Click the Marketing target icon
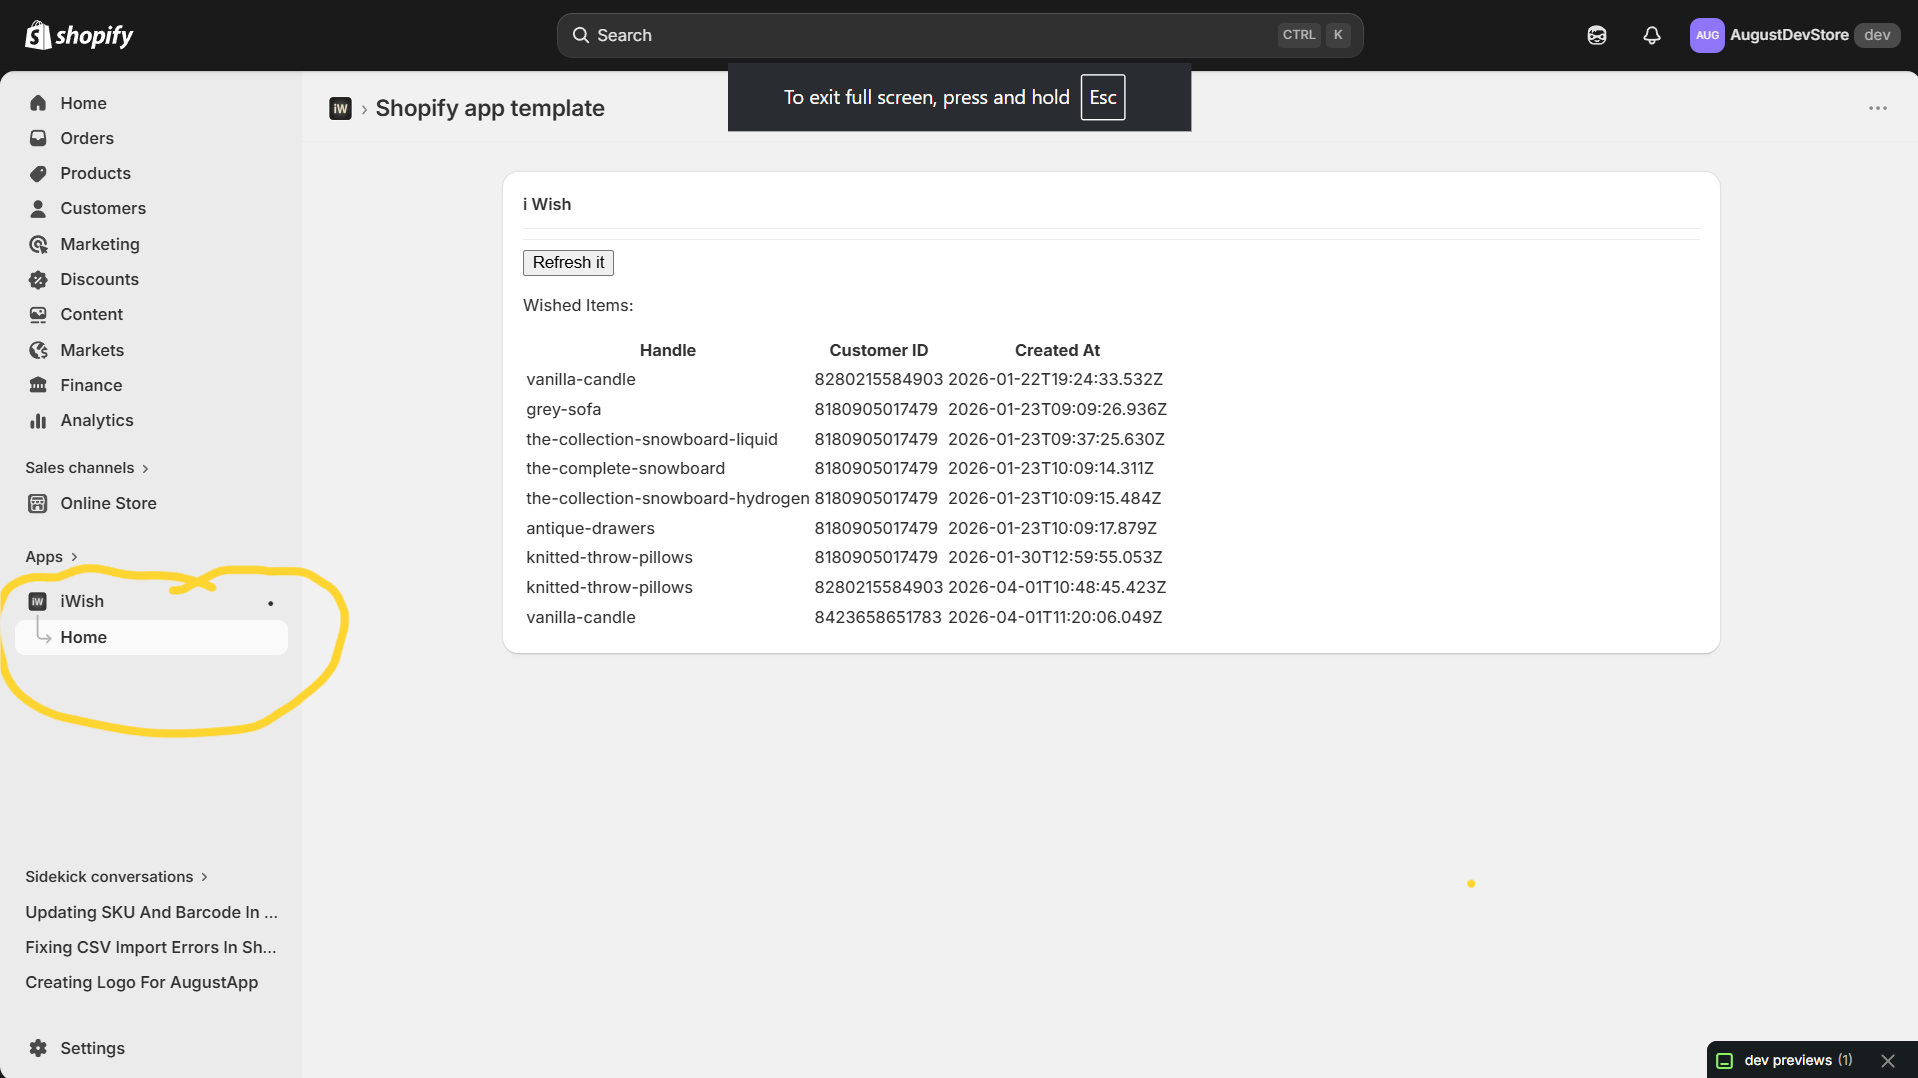This screenshot has width=1918, height=1078. pos(38,244)
